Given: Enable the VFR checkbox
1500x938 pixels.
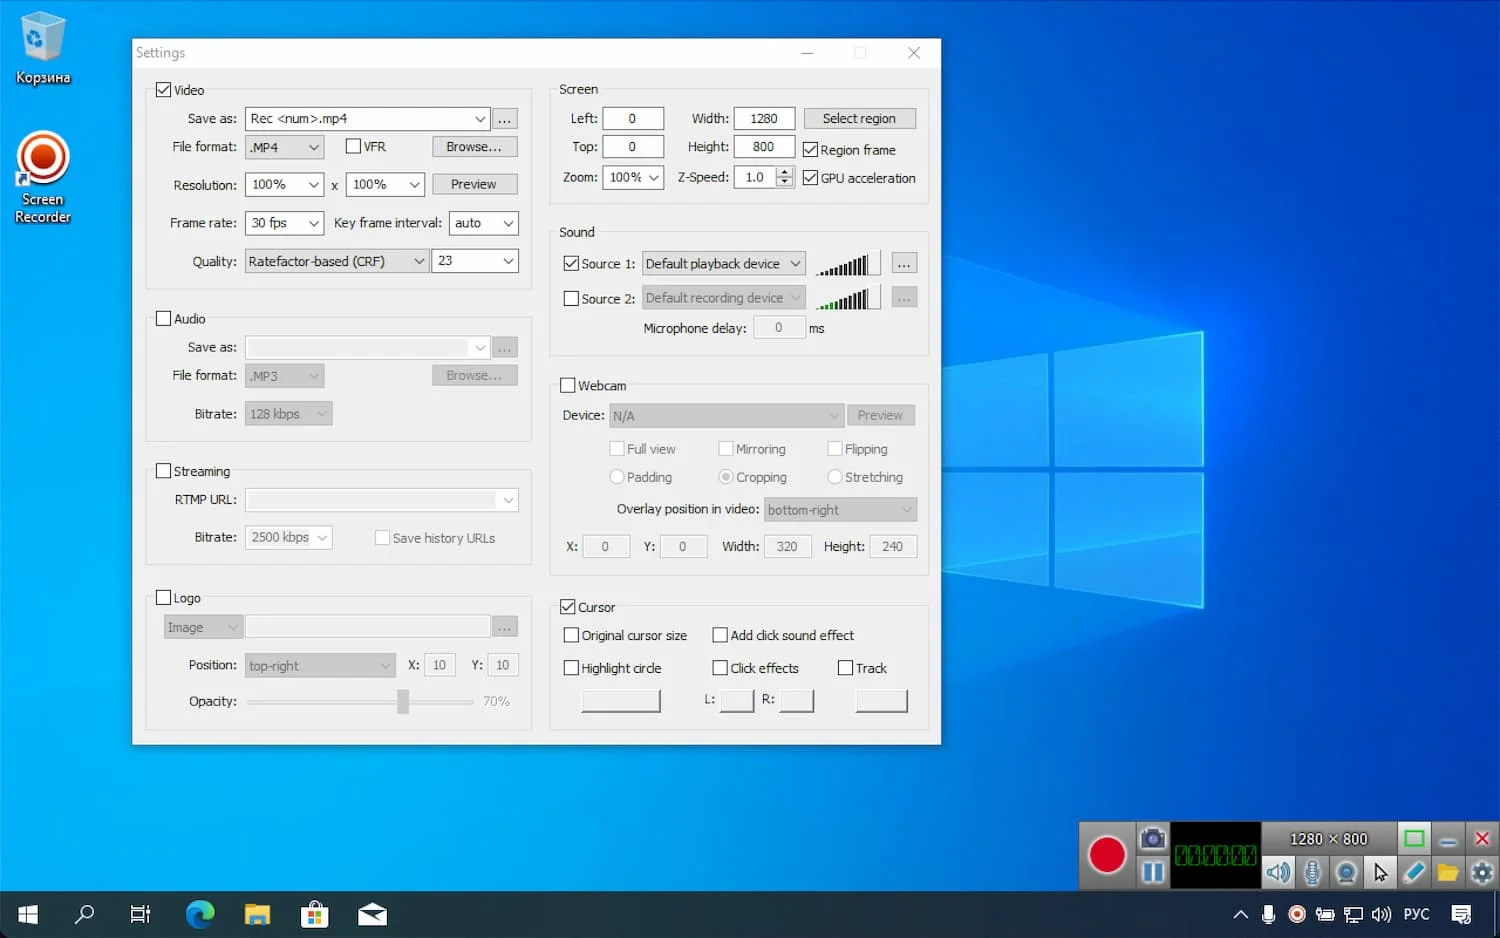Looking at the screenshot, I should 353,146.
